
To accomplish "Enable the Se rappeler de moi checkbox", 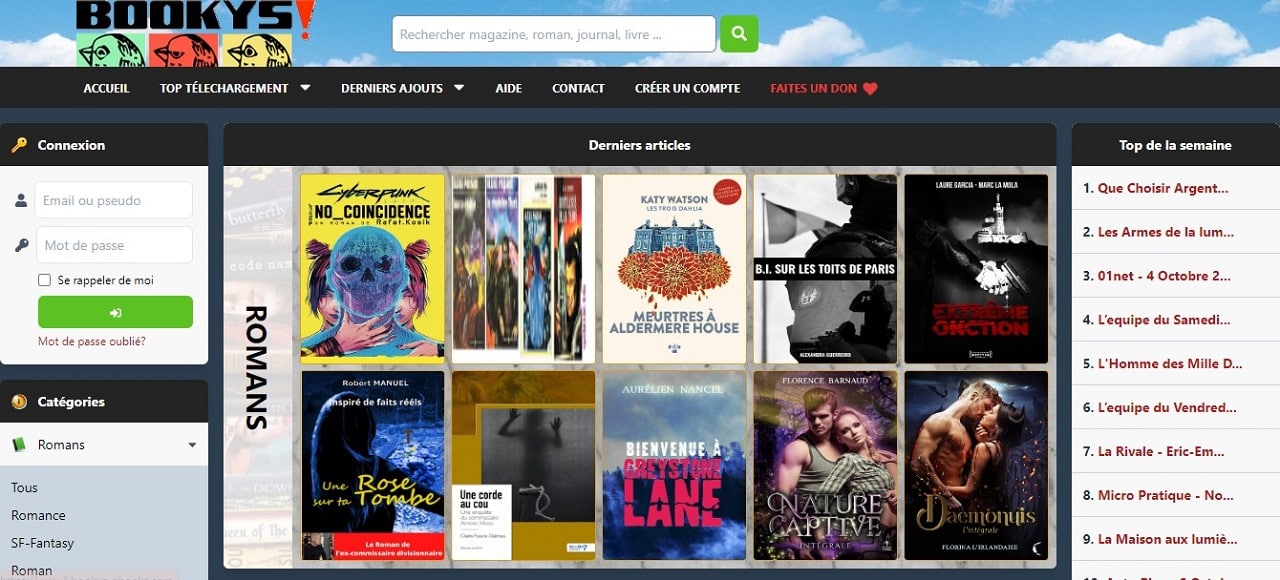I will pyautogui.click(x=44, y=281).
